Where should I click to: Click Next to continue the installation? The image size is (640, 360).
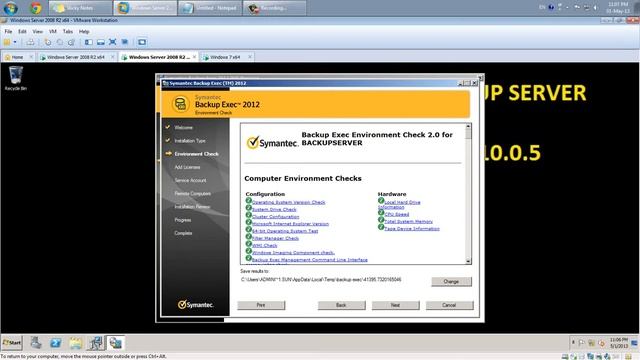395,305
